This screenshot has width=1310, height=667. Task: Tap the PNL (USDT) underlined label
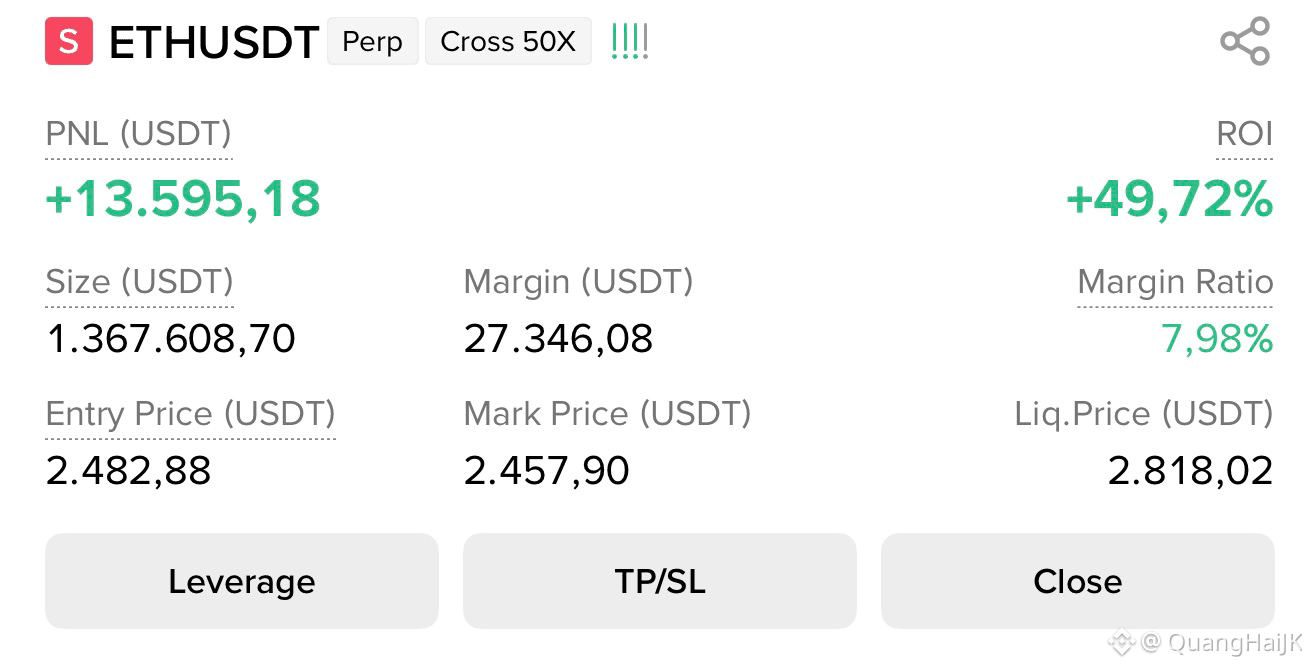click(139, 134)
